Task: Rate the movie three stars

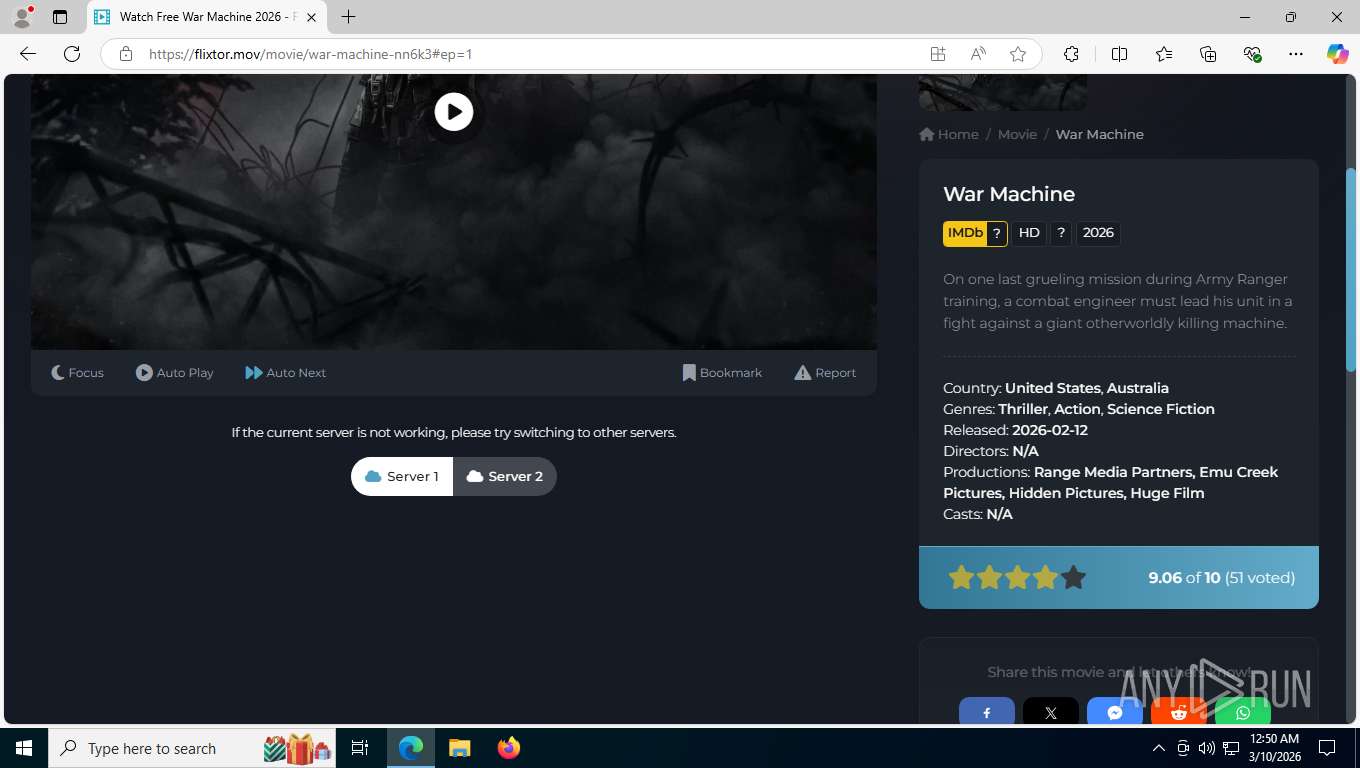Action: coord(1017,577)
